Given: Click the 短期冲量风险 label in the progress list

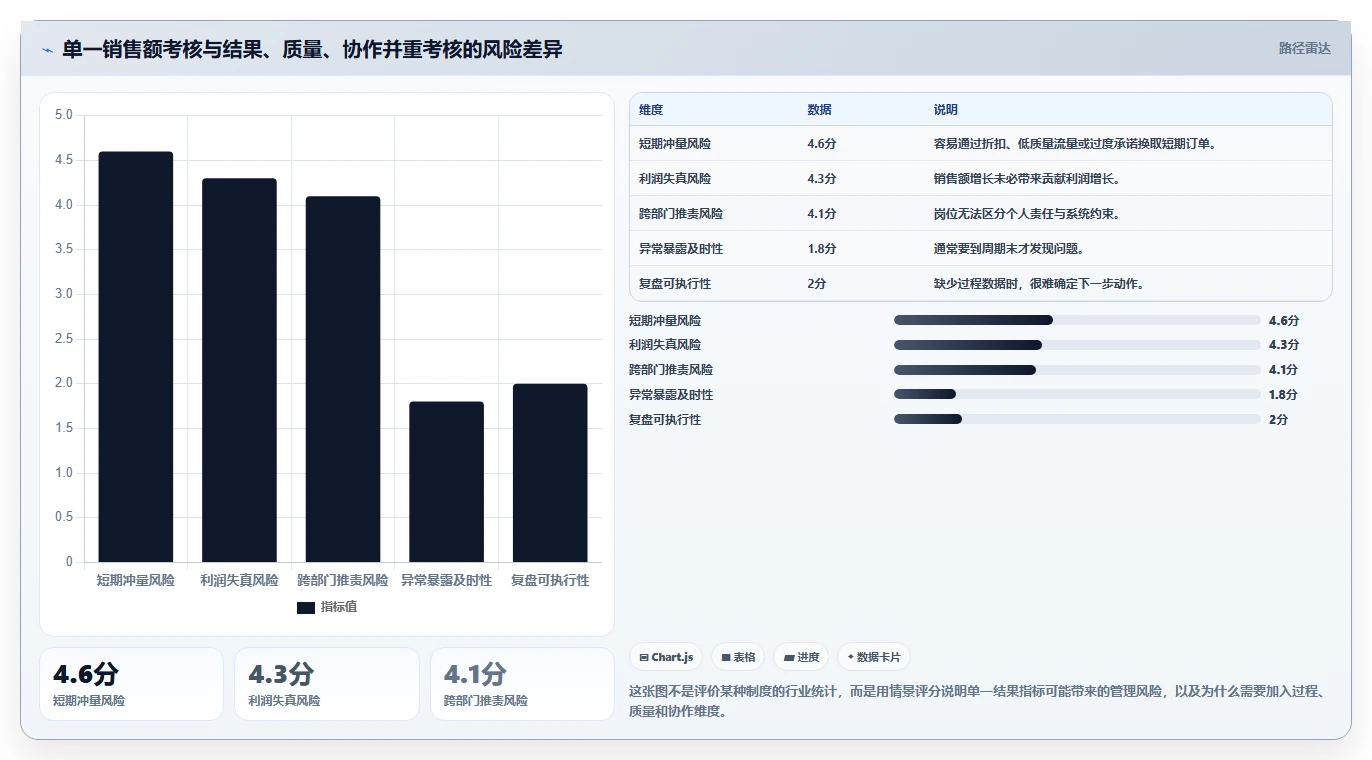Looking at the screenshot, I should pos(665,321).
